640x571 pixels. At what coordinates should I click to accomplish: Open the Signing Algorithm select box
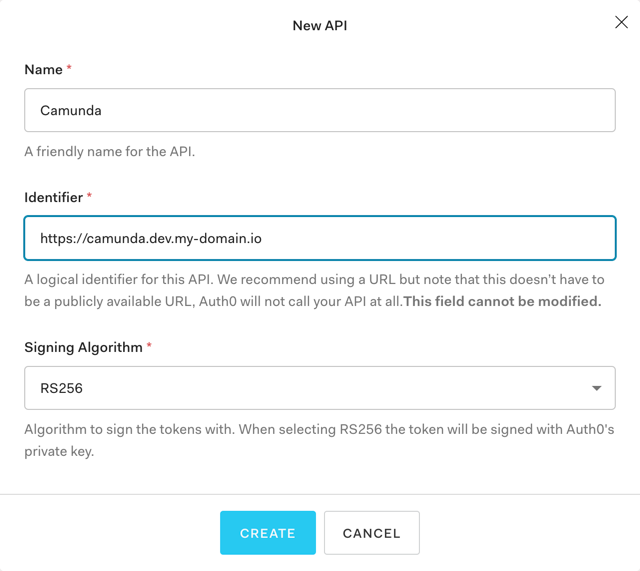click(x=320, y=388)
